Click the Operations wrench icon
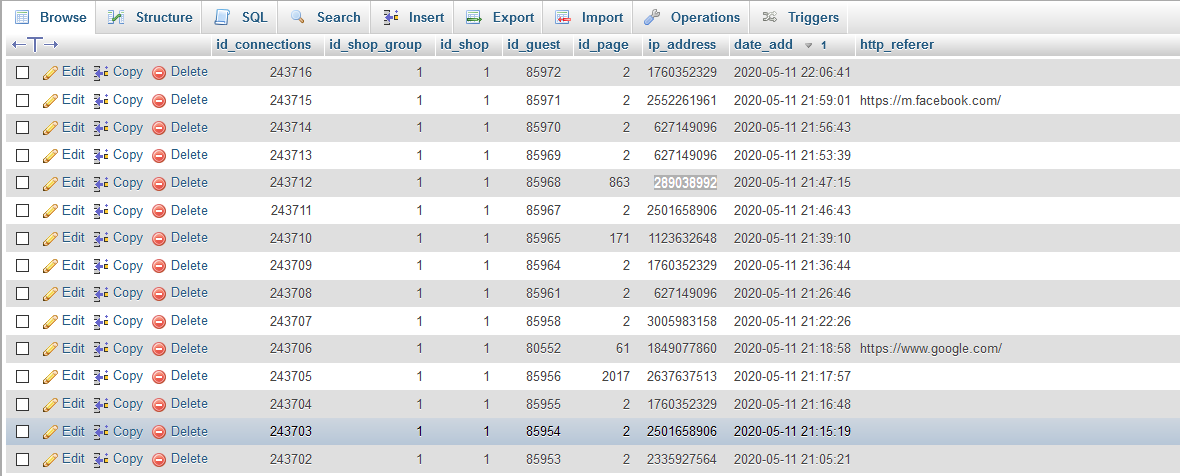This screenshot has width=1180, height=476. [x=653, y=17]
